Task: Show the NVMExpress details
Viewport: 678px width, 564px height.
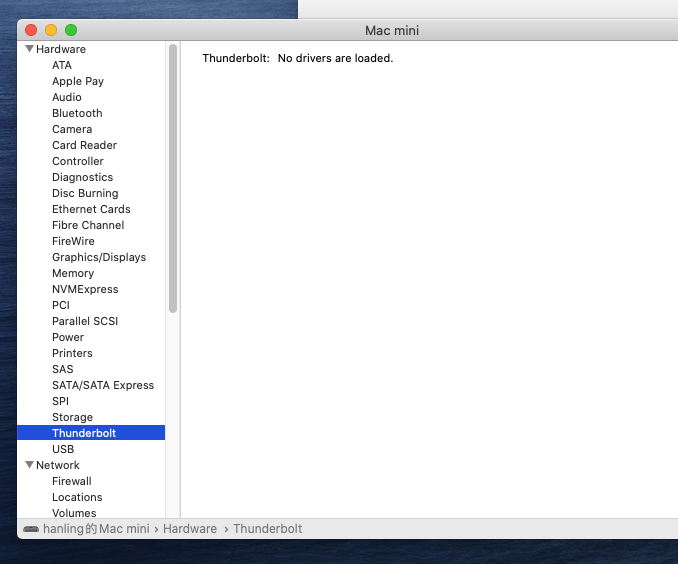Action: pos(85,289)
